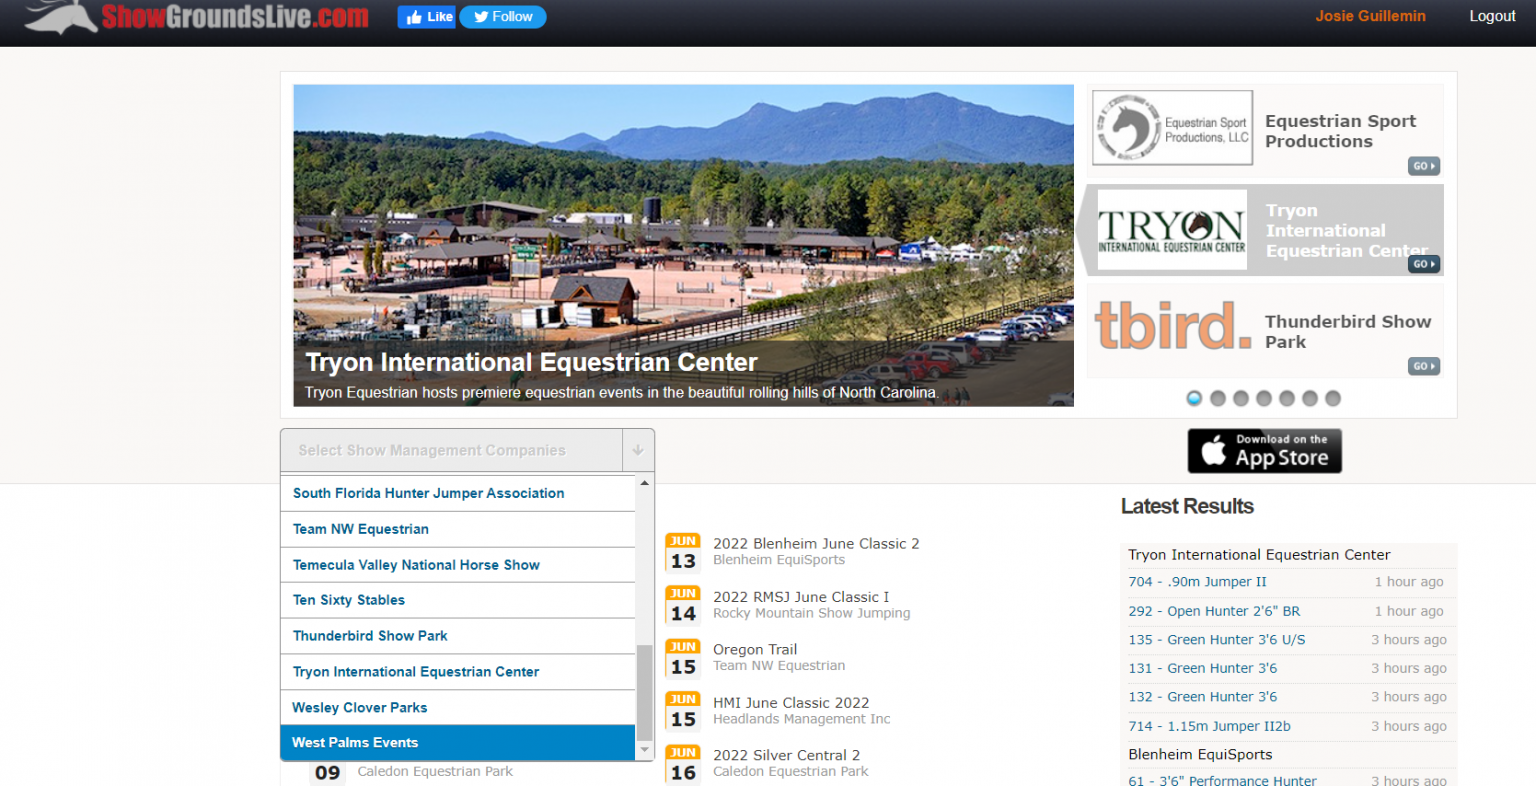Collapse the Select Show Management Companies dropdown
The height and width of the screenshot is (786, 1536).
point(637,450)
